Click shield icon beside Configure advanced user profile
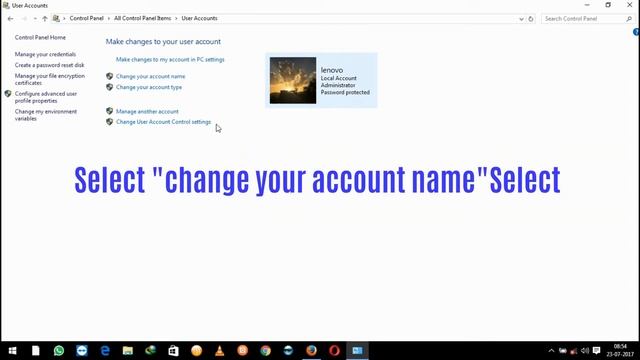Screen dimensions: 640x360 8,94
